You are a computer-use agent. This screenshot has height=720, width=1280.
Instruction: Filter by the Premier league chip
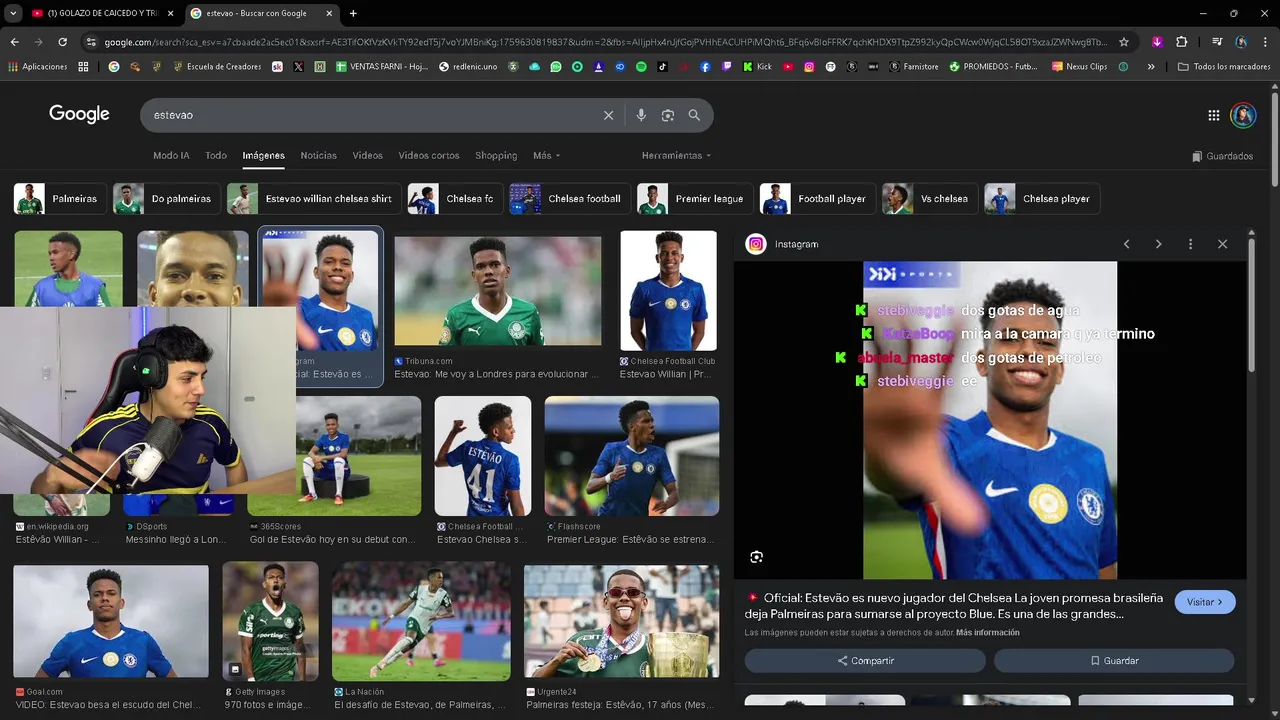[694, 199]
